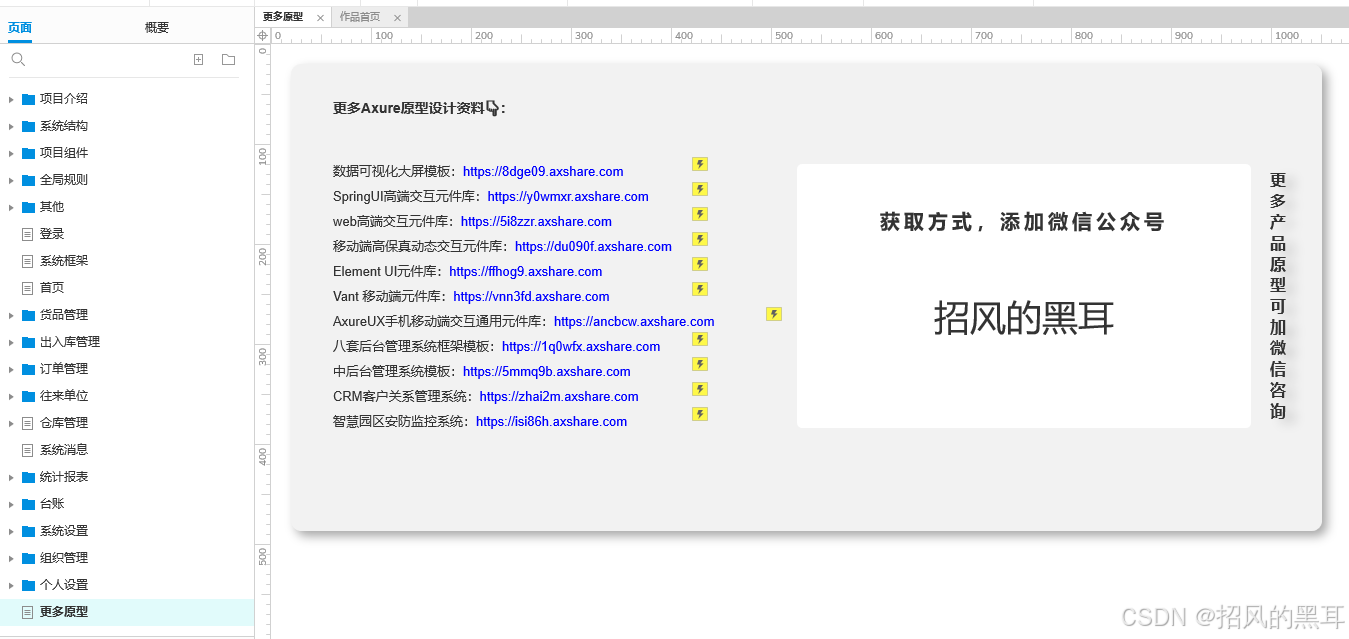
Task: Click page icon of 系统框架
Action: (28, 261)
